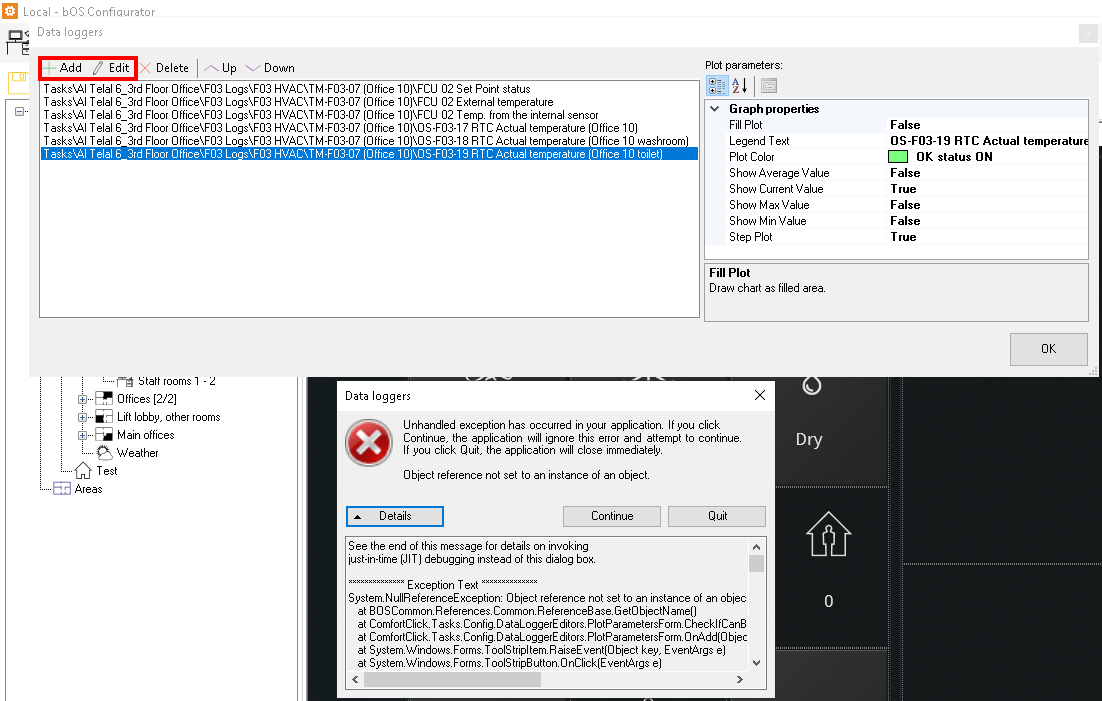Click the green Plot Color swatch
The width and height of the screenshot is (1102, 701).
click(897, 157)
